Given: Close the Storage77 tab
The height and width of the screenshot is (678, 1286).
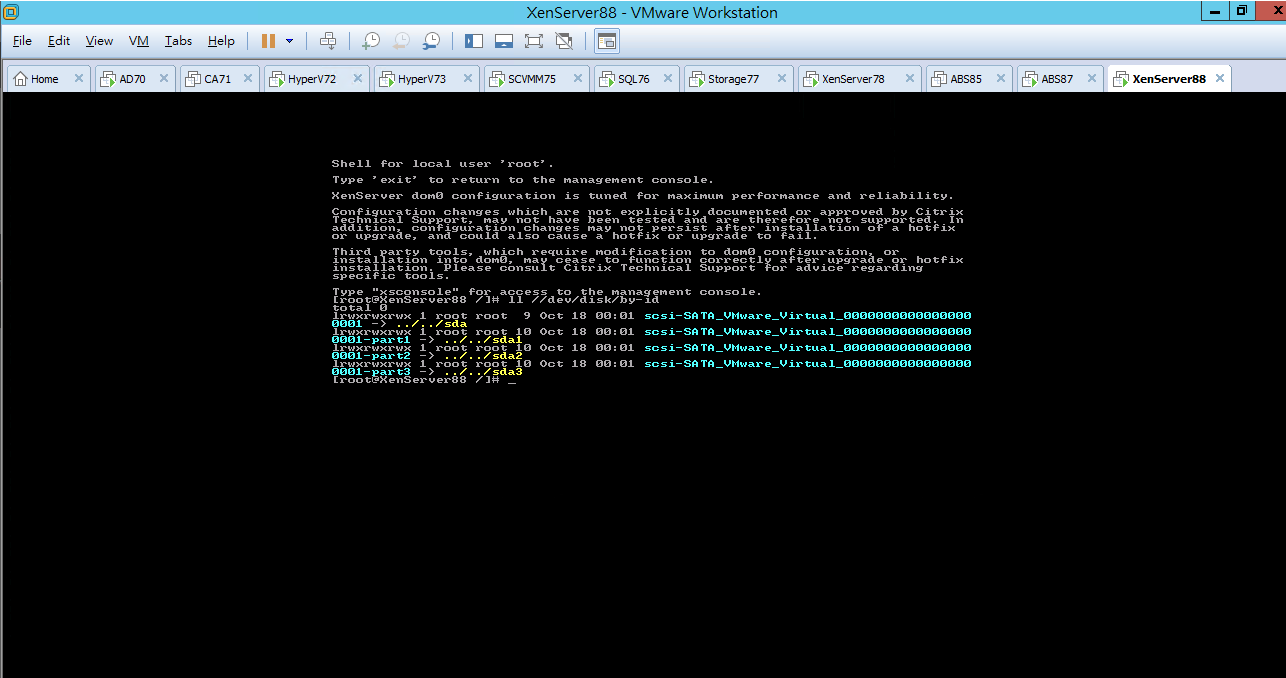Looking at the screenshot, I should click(780, 79).
